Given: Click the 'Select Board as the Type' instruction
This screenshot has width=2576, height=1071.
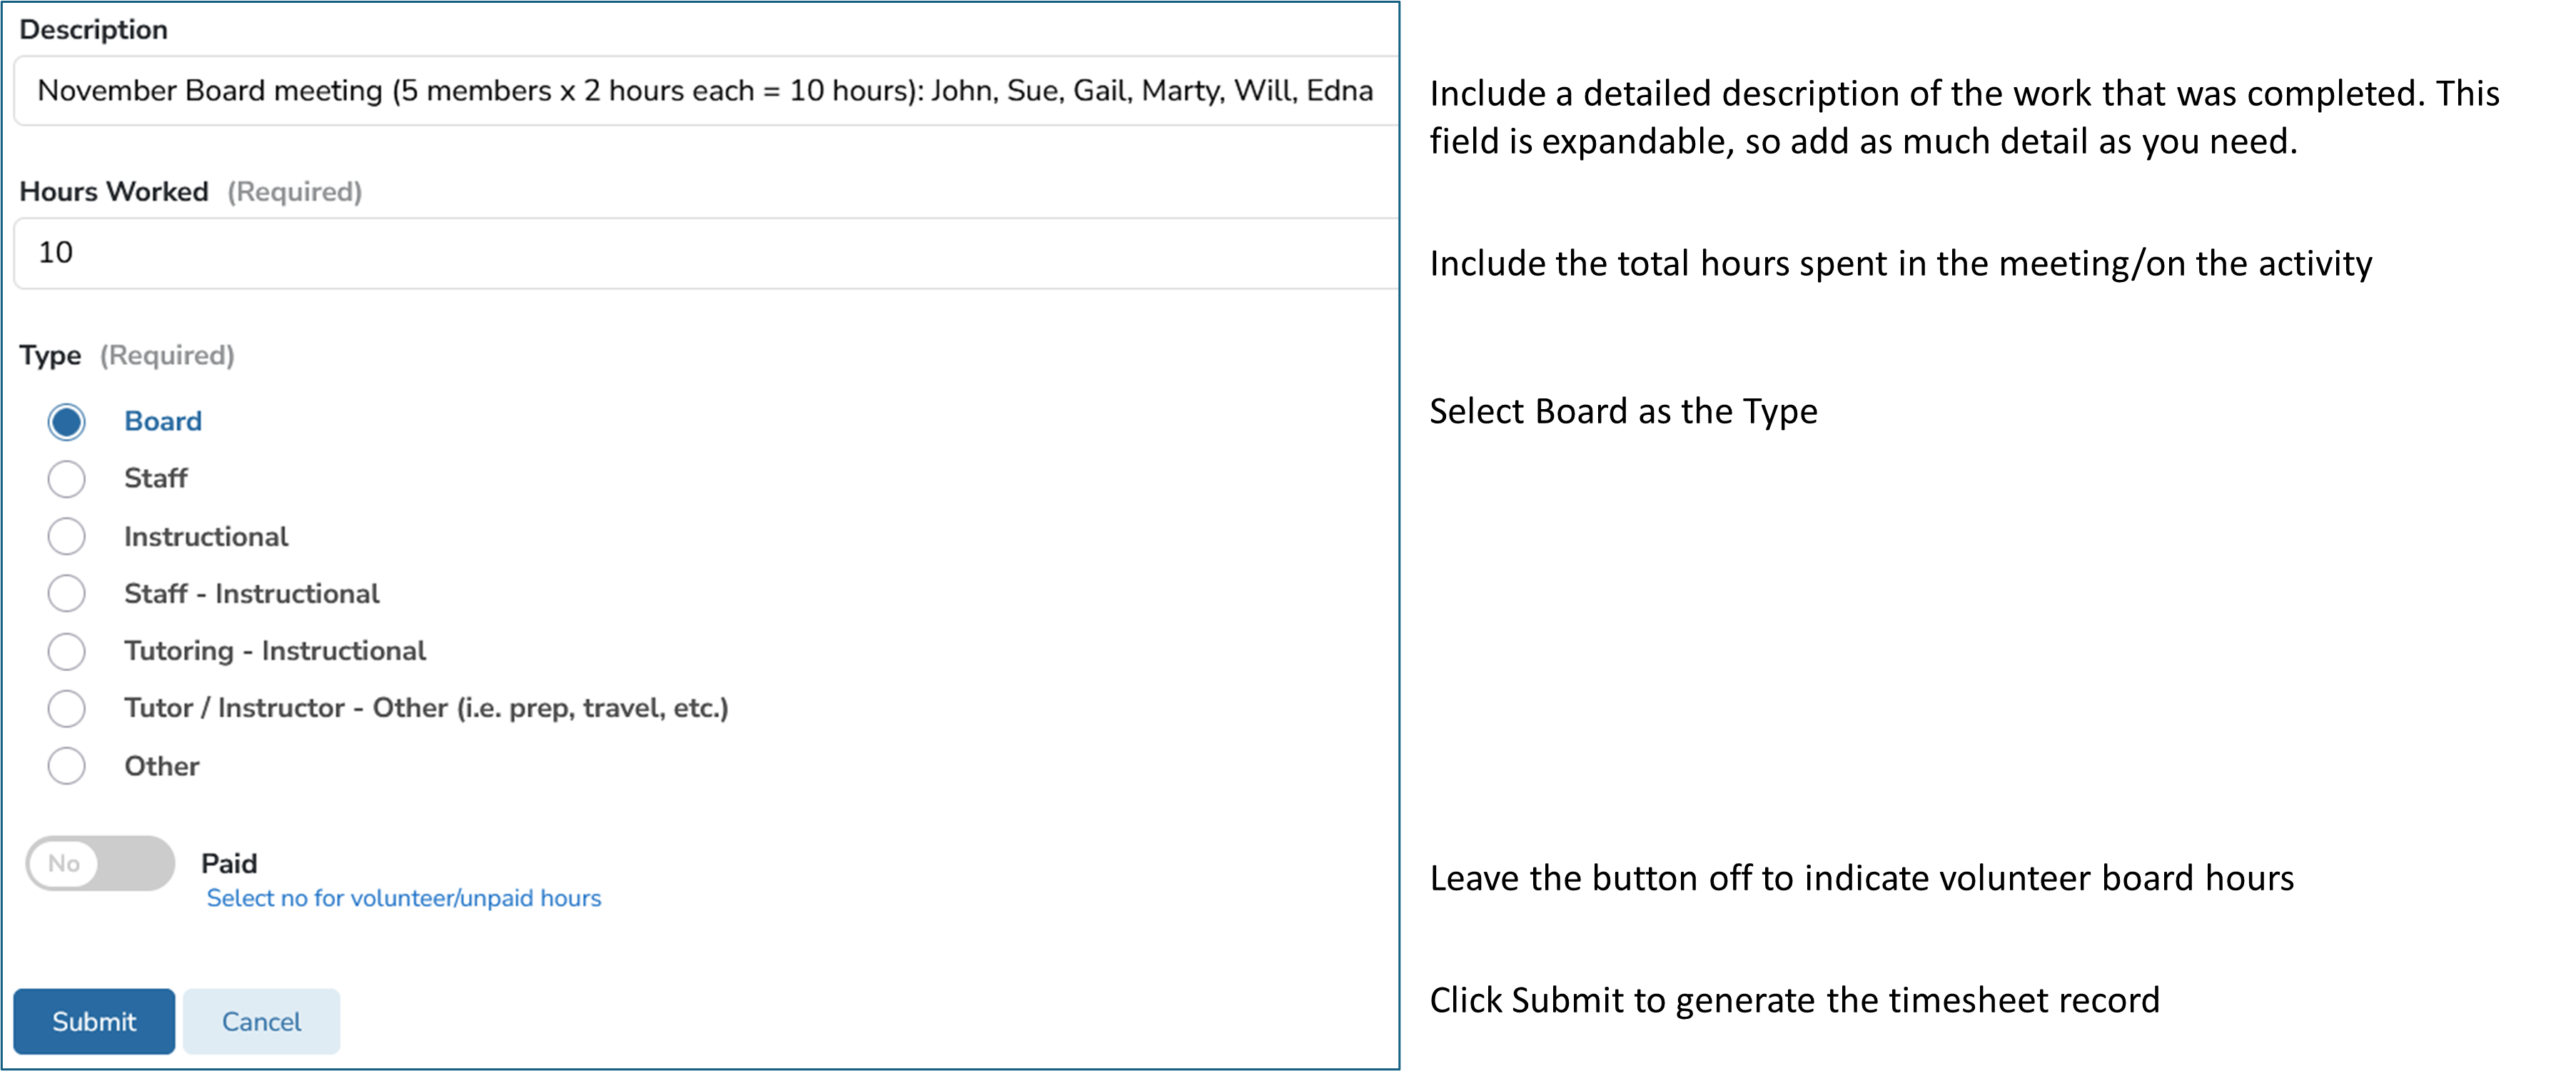Looking at the screenshot, I should point(1623,411).
